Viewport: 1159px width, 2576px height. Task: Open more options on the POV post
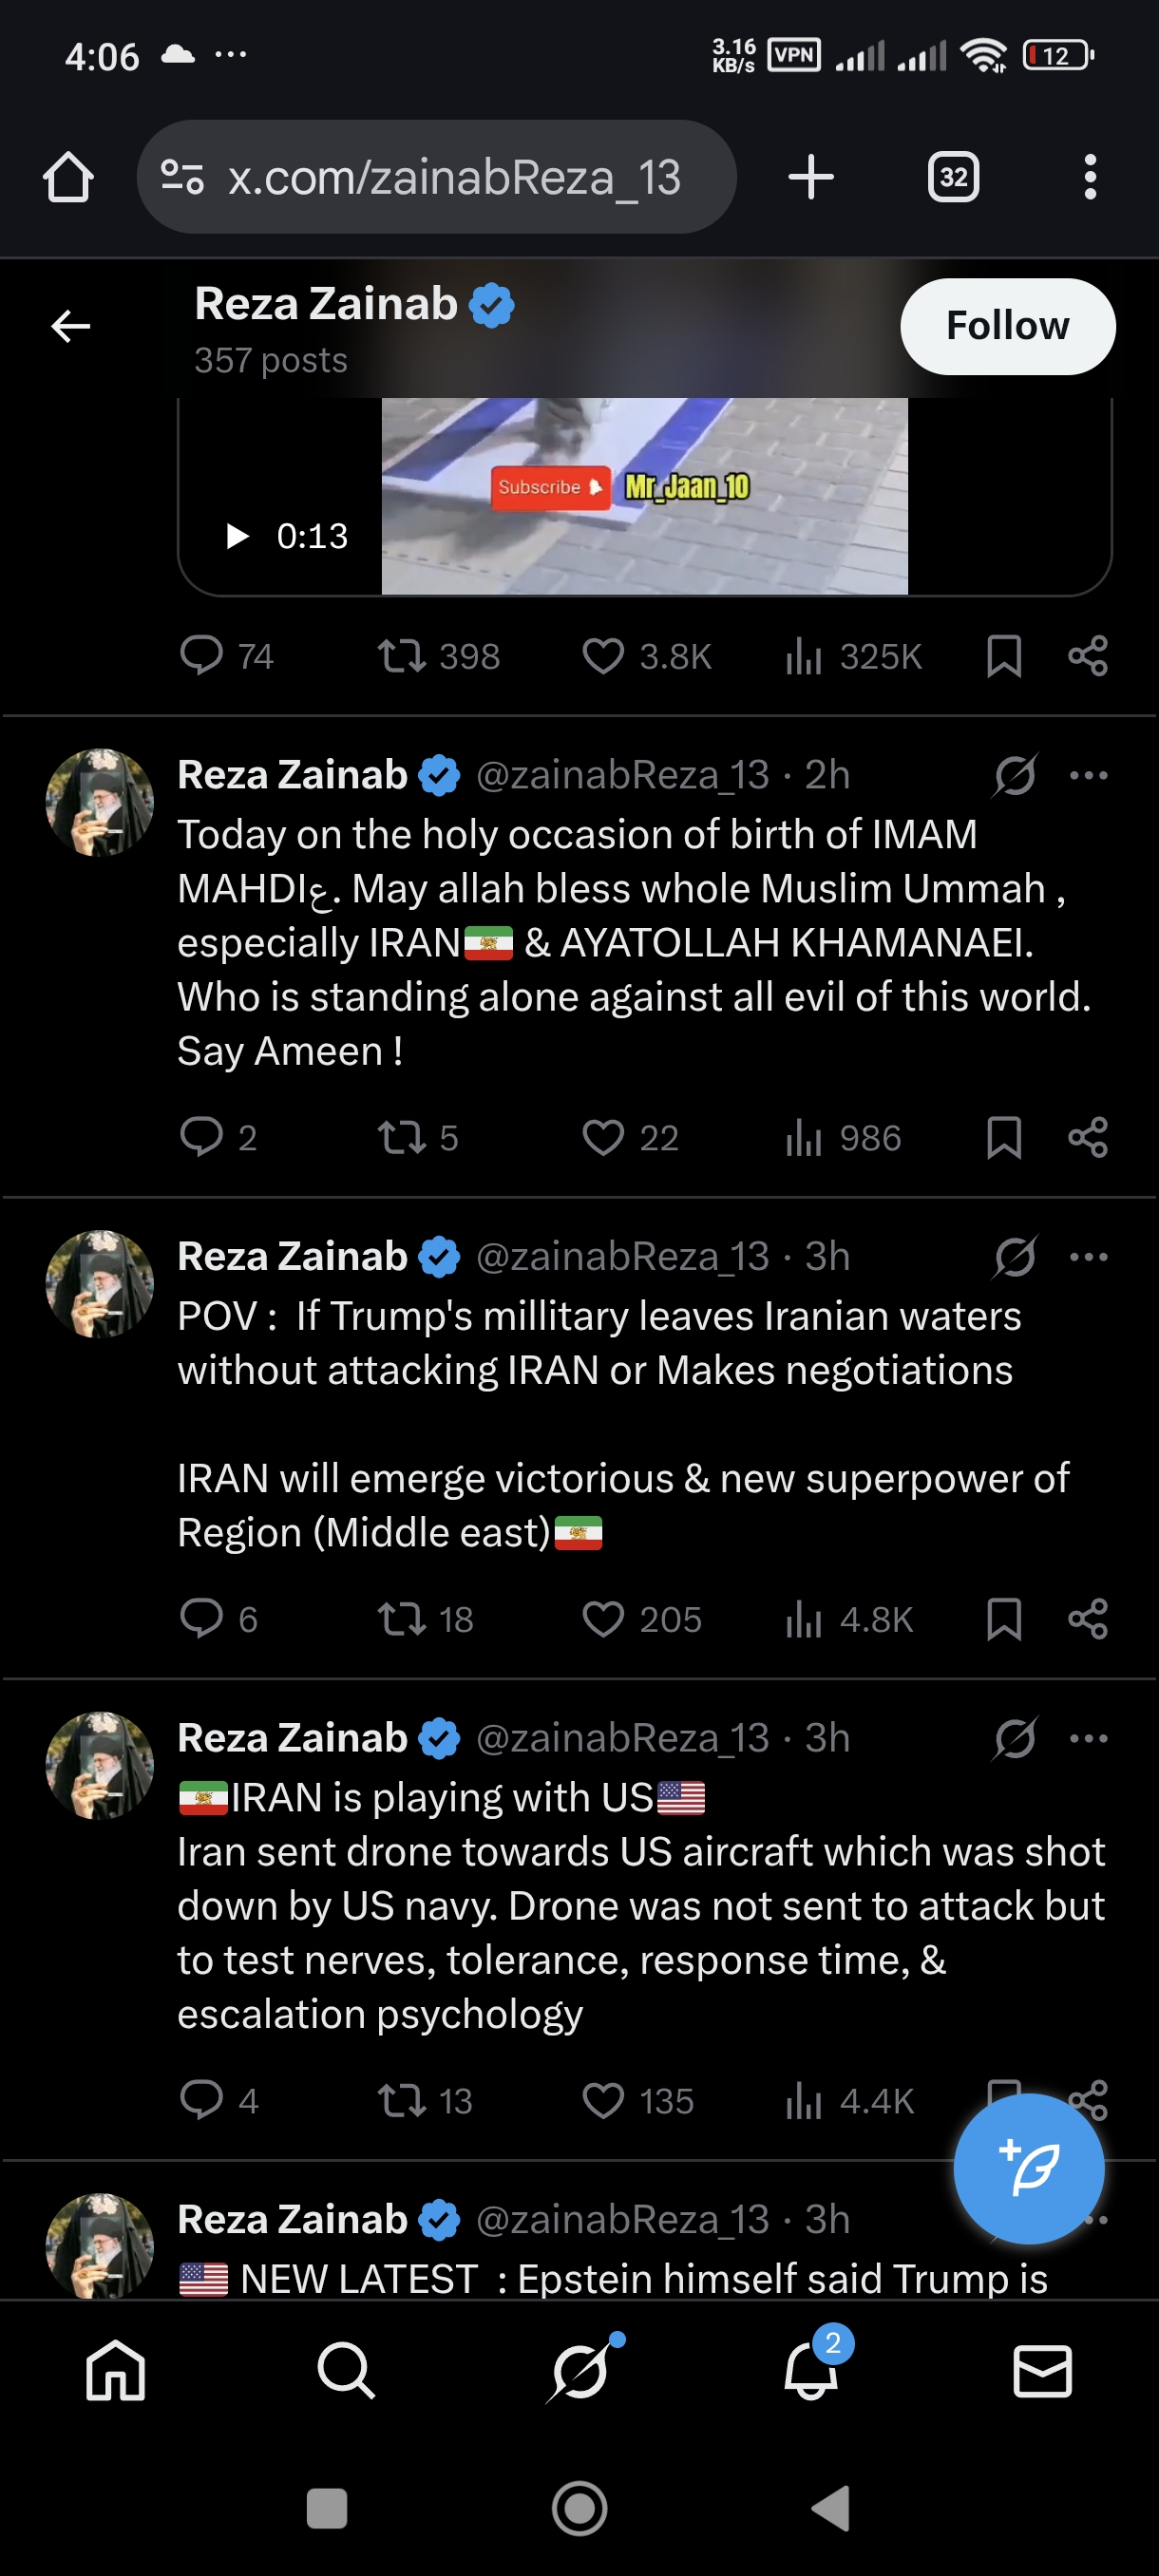[x=1088, y=1257]
